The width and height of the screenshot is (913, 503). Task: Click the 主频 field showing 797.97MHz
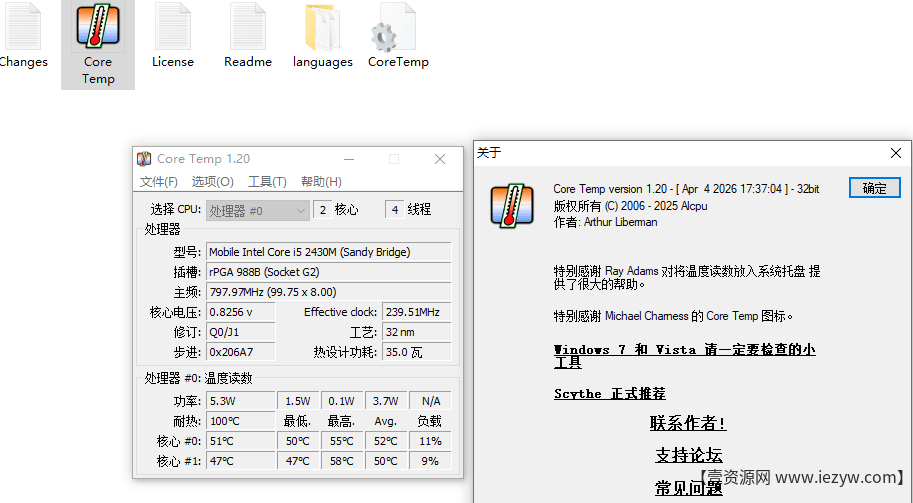(x=328, y=292)
